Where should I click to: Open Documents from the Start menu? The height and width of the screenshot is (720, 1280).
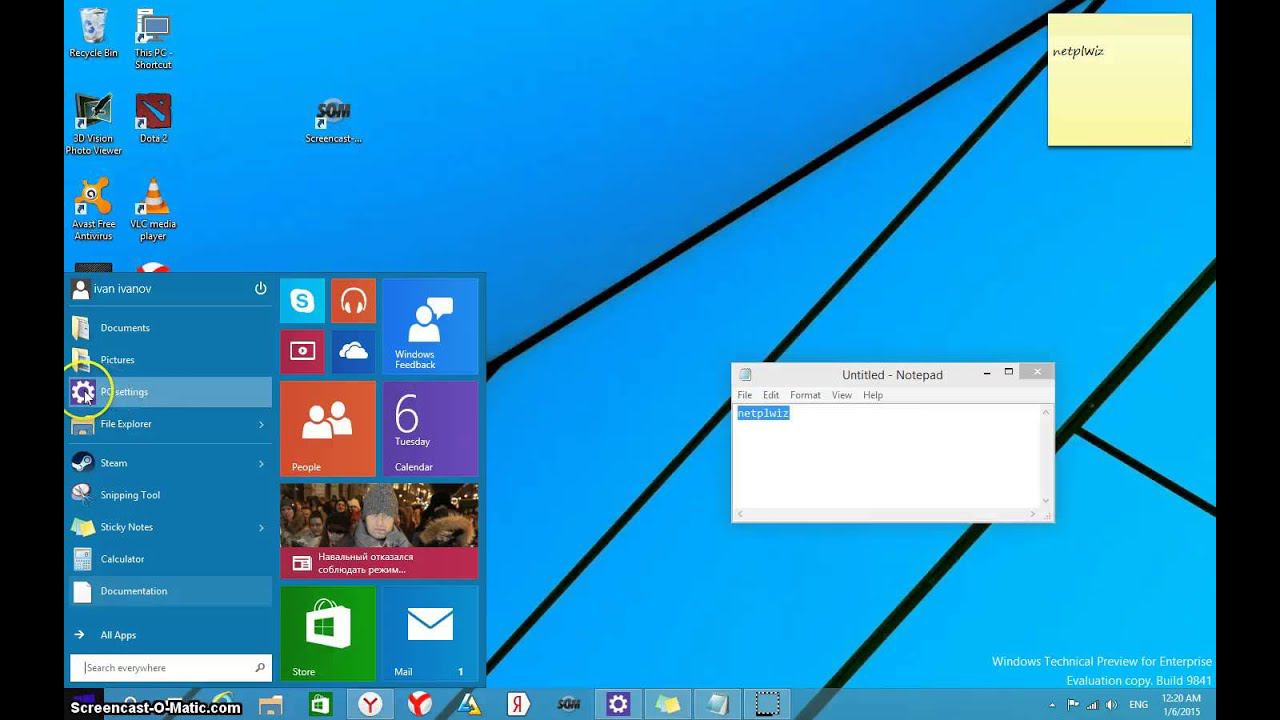(x=170, y=328)
